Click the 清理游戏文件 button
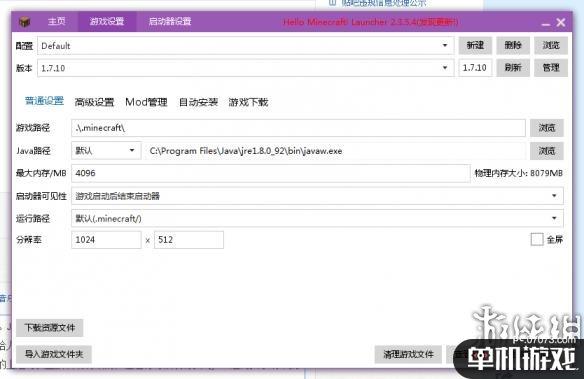 point(408,354)
